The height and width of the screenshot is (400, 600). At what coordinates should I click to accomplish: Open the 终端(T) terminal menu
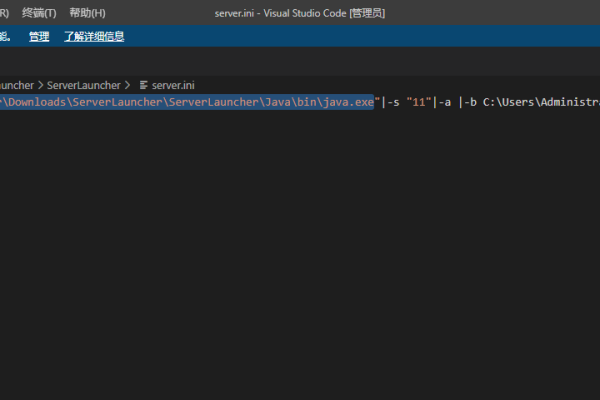click(x=39, y=13)
